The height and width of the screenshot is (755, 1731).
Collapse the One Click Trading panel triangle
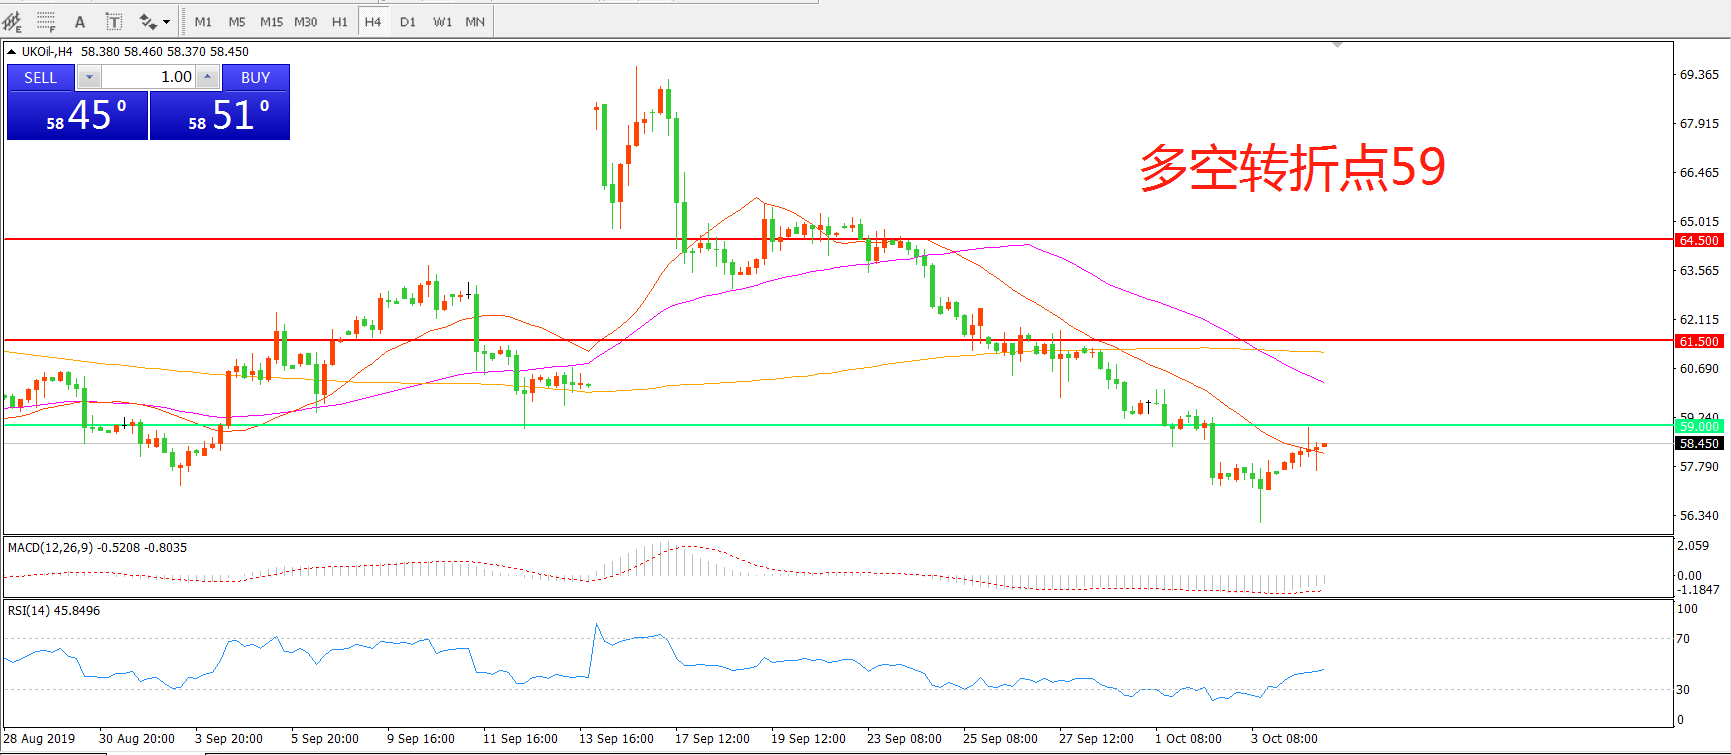11,51
